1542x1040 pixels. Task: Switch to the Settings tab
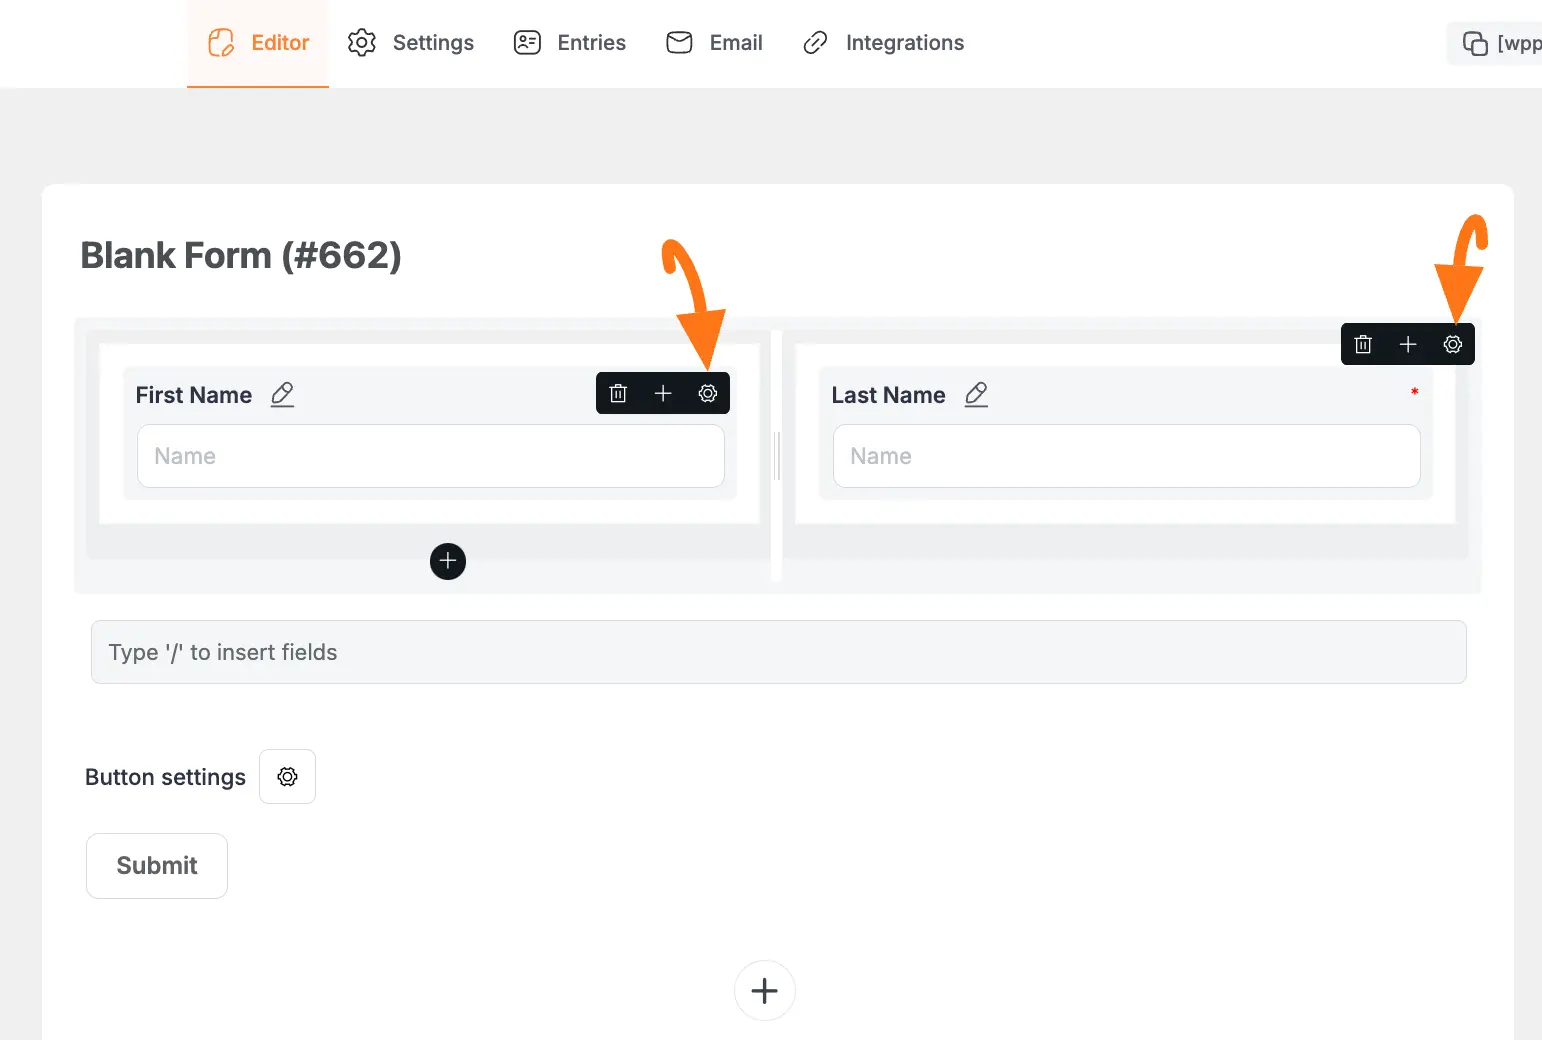411,43
